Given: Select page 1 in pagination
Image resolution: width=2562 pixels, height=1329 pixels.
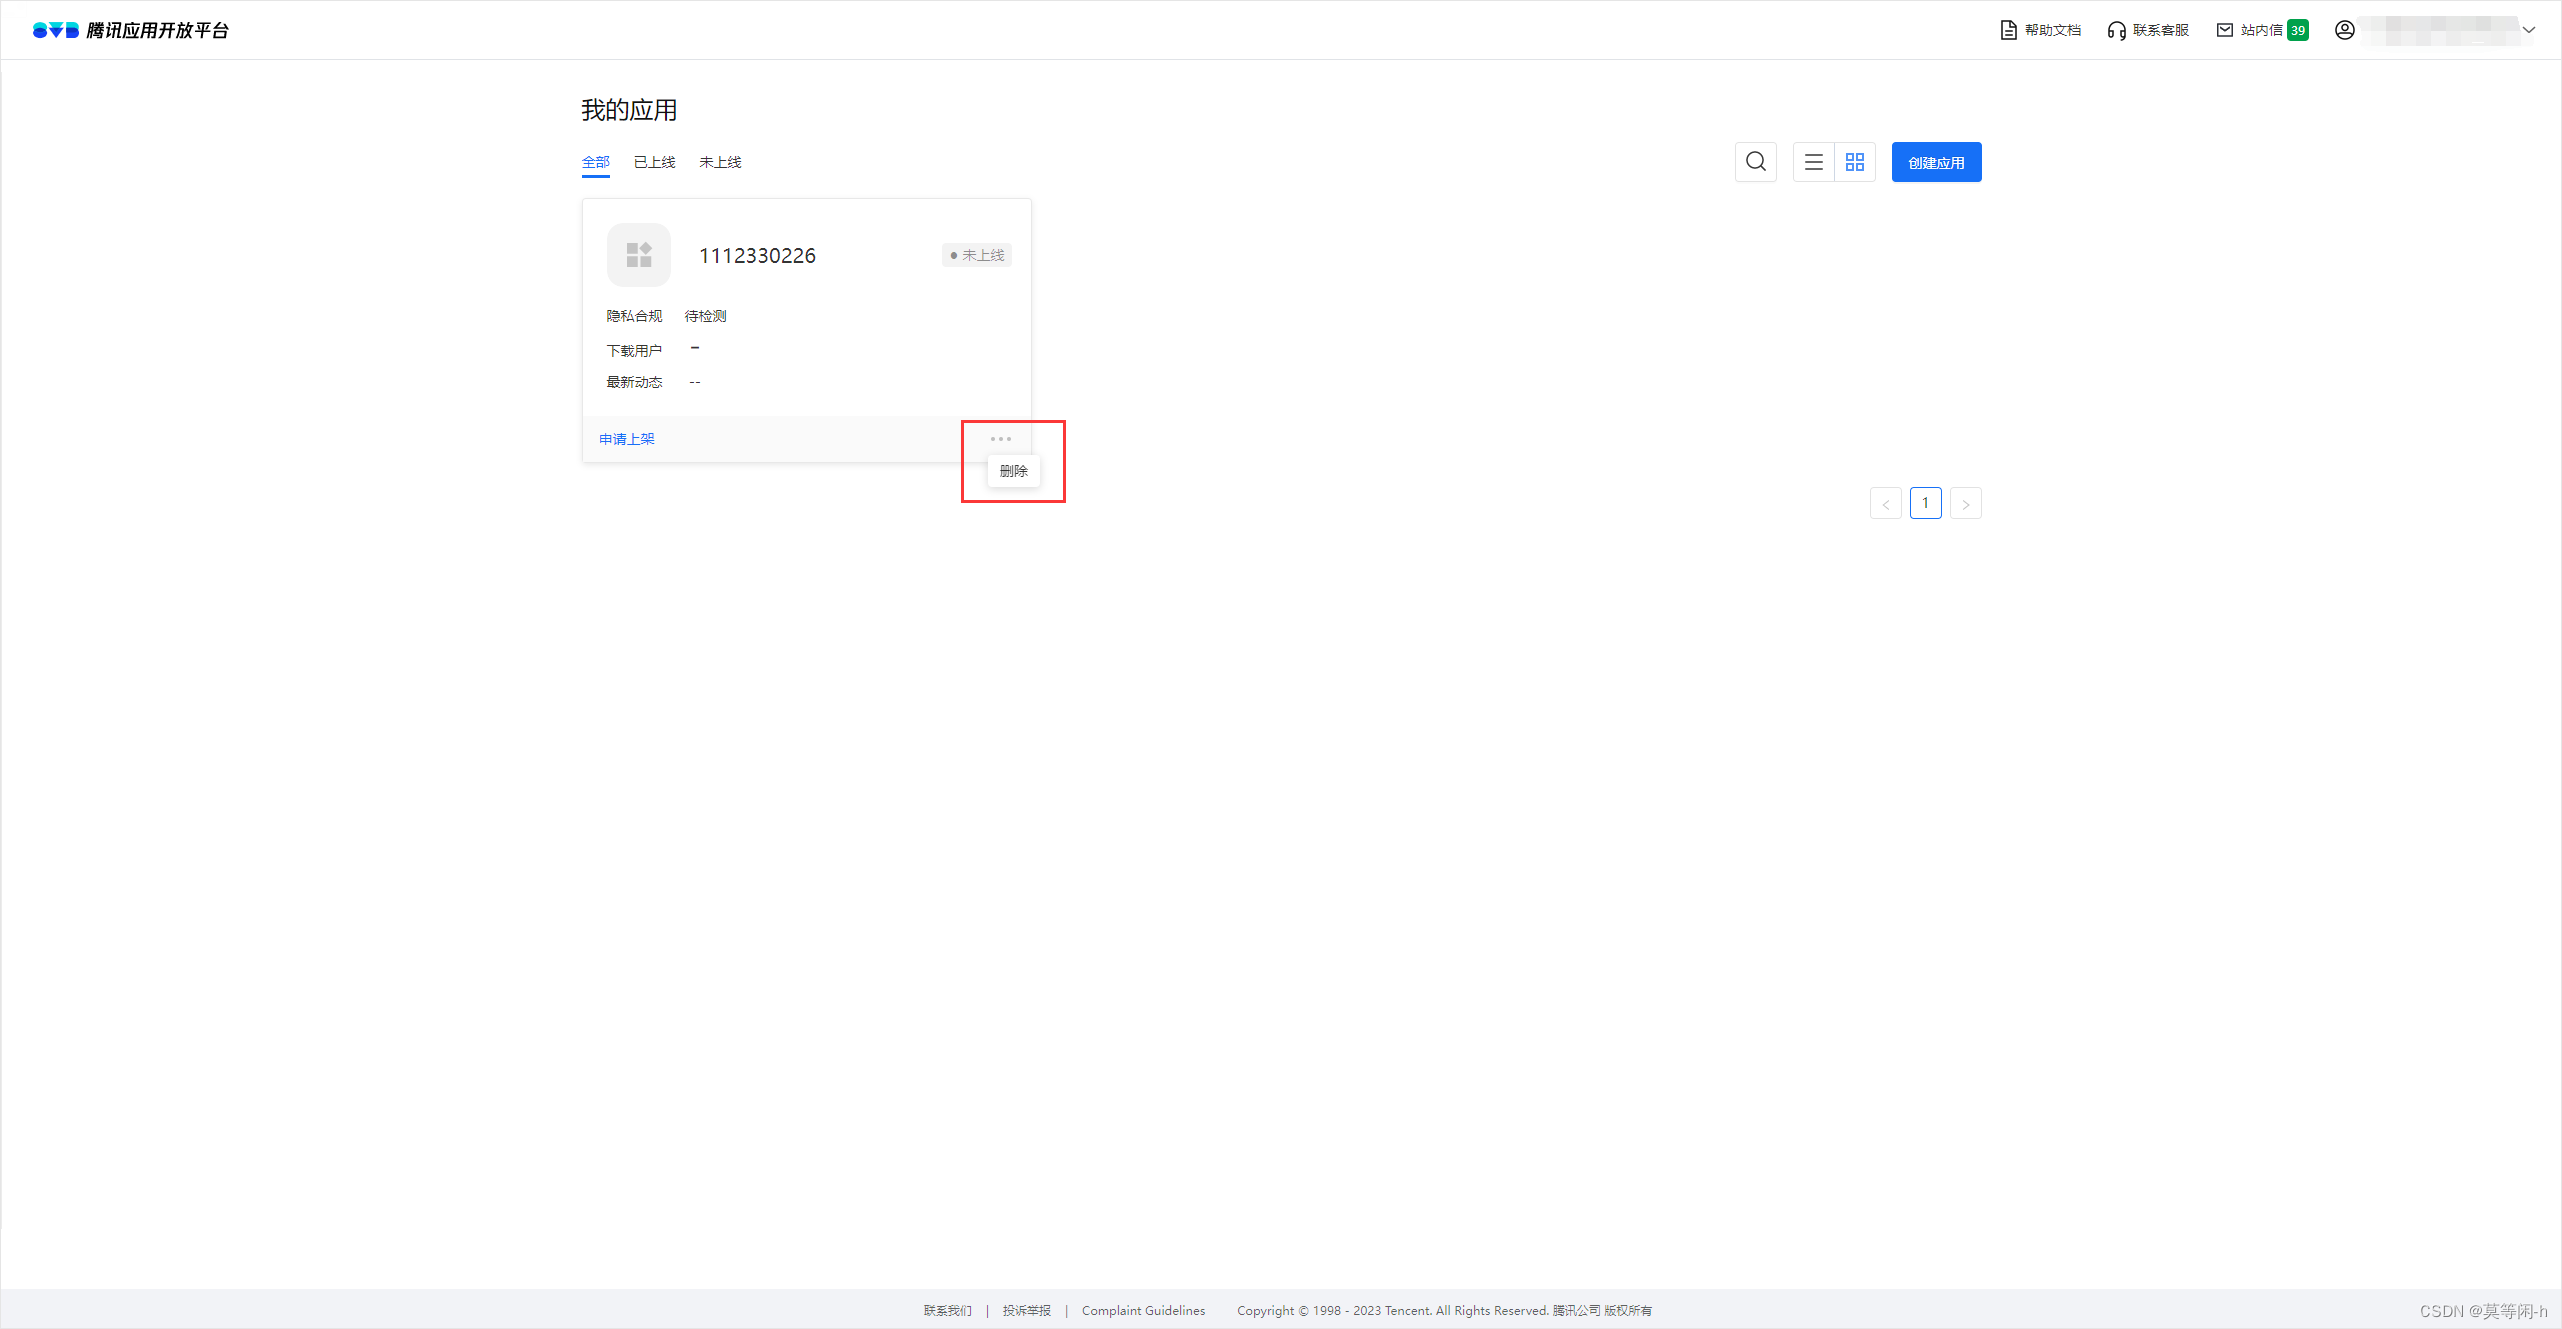Looking at the screenshot, I should (x=1926, y=503).
